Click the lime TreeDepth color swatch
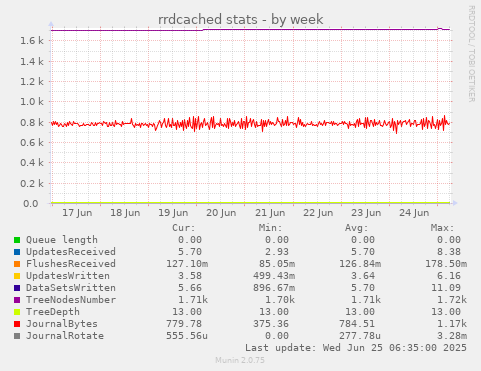481x371 pixels. (x=17, y=312)
